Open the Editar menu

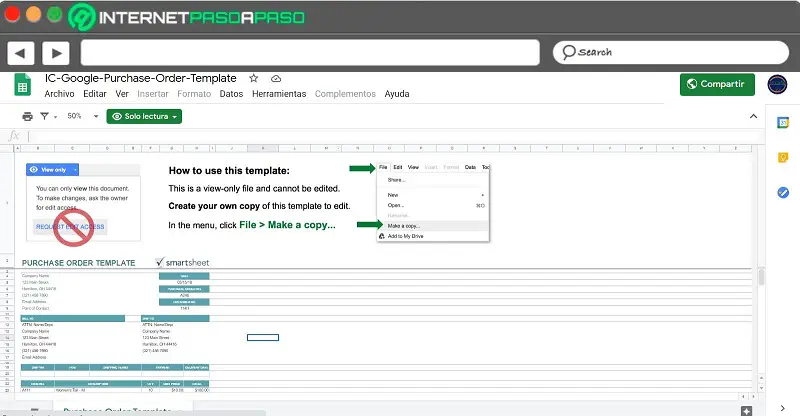coord(95,94)
